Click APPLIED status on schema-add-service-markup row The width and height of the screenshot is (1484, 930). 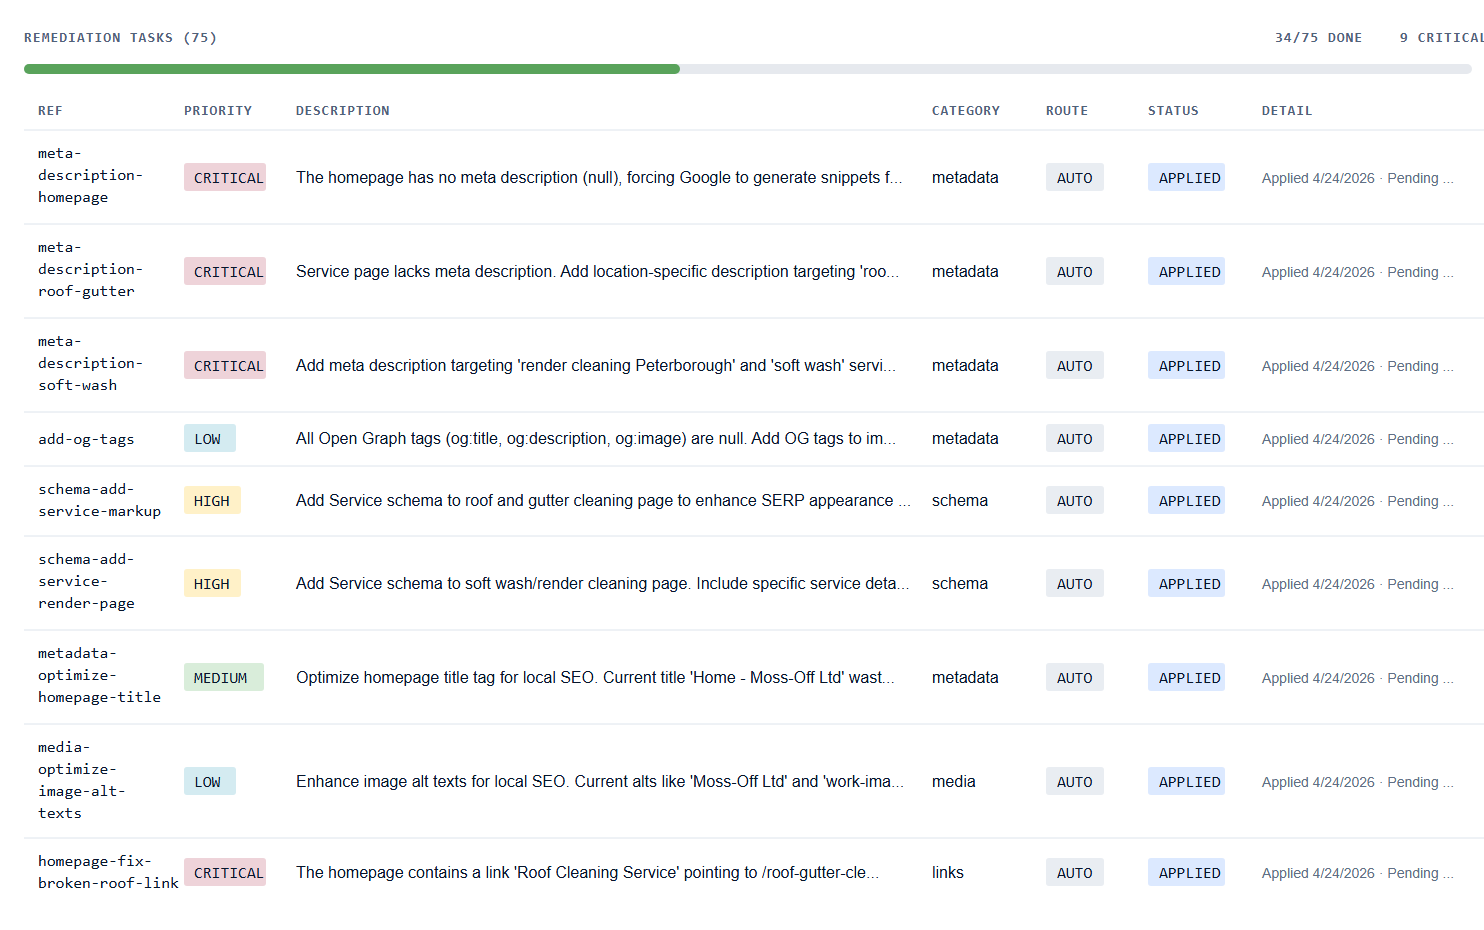pos(1187,501)
